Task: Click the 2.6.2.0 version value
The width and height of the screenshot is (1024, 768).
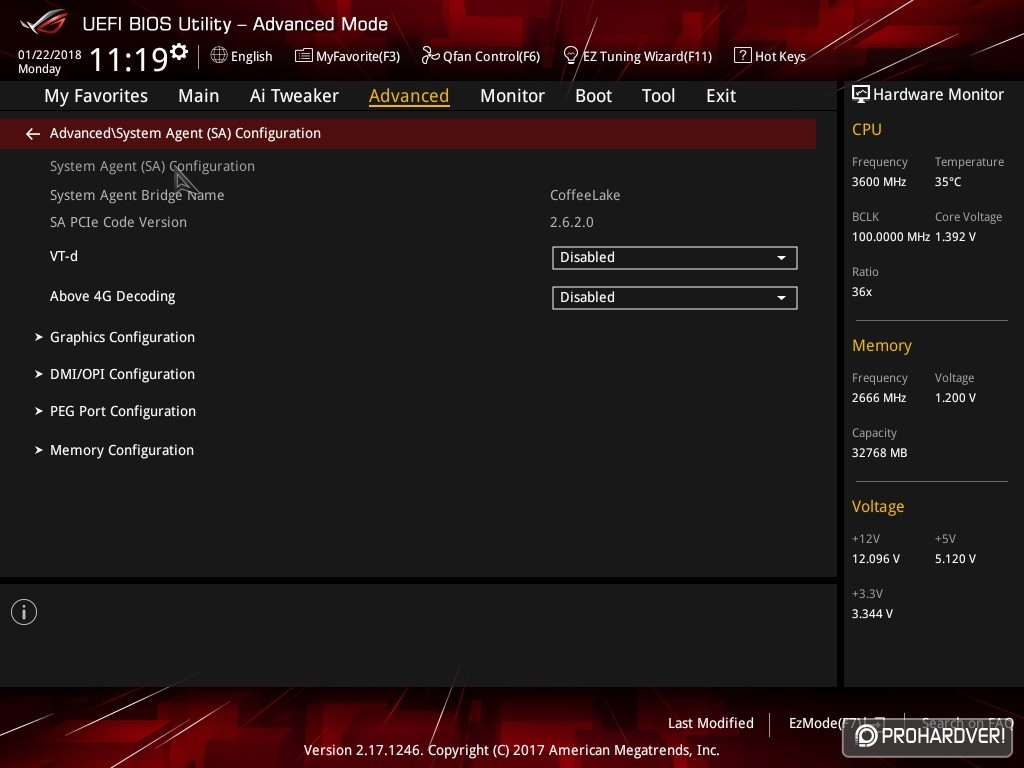Action: [571, 222]
